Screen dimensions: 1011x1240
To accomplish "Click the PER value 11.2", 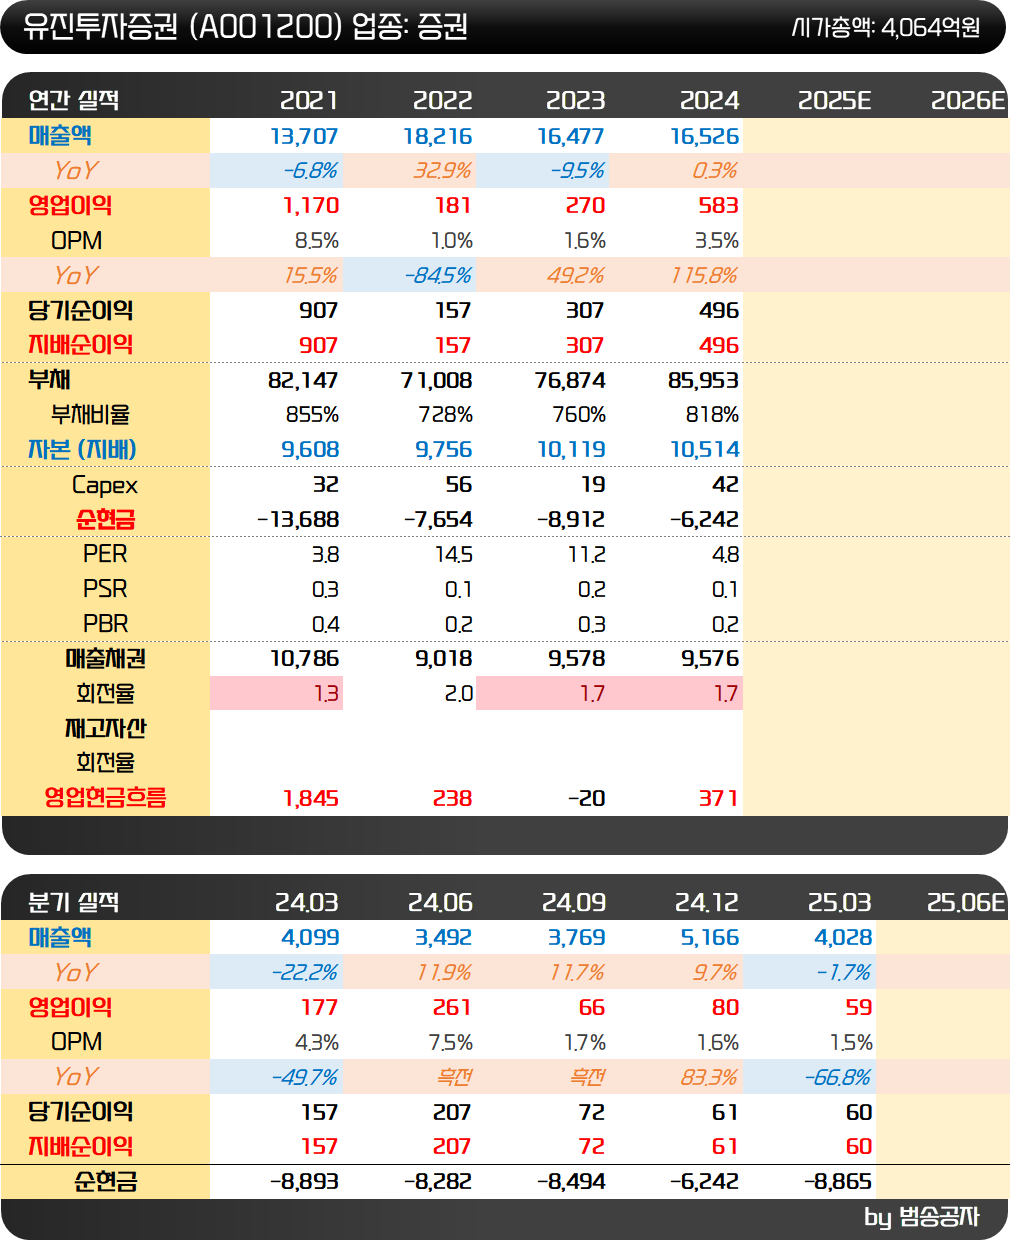I will click(x=587, y=554).
